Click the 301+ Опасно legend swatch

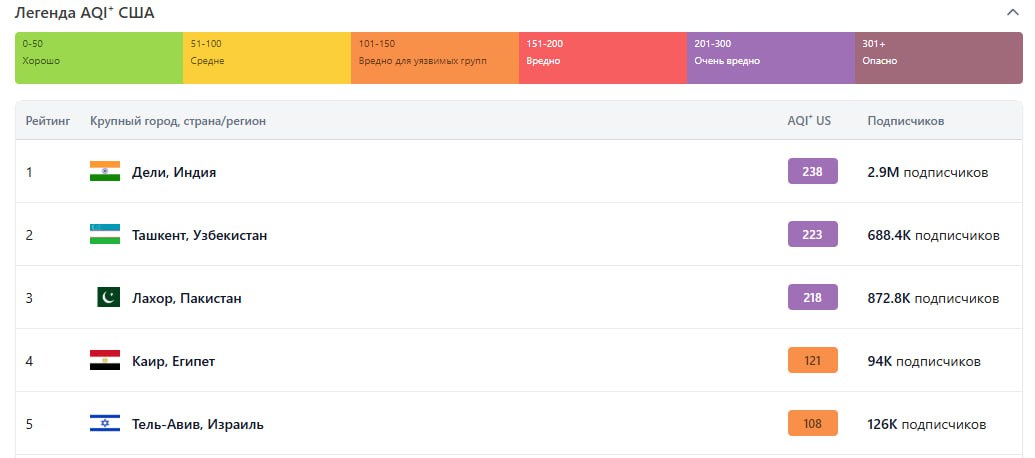(x=938, y=58)
